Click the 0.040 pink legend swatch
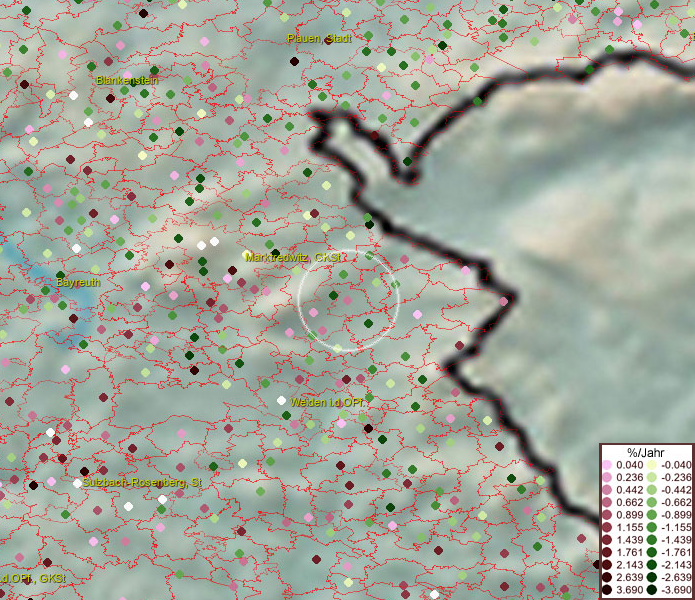Viewport: 695px width, 600px height. pyautogui.click(x=607, y=465)
